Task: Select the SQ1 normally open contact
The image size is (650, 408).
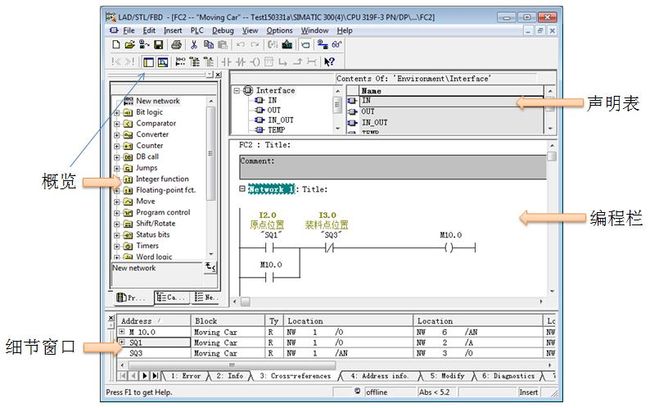Action: [270, 248]
